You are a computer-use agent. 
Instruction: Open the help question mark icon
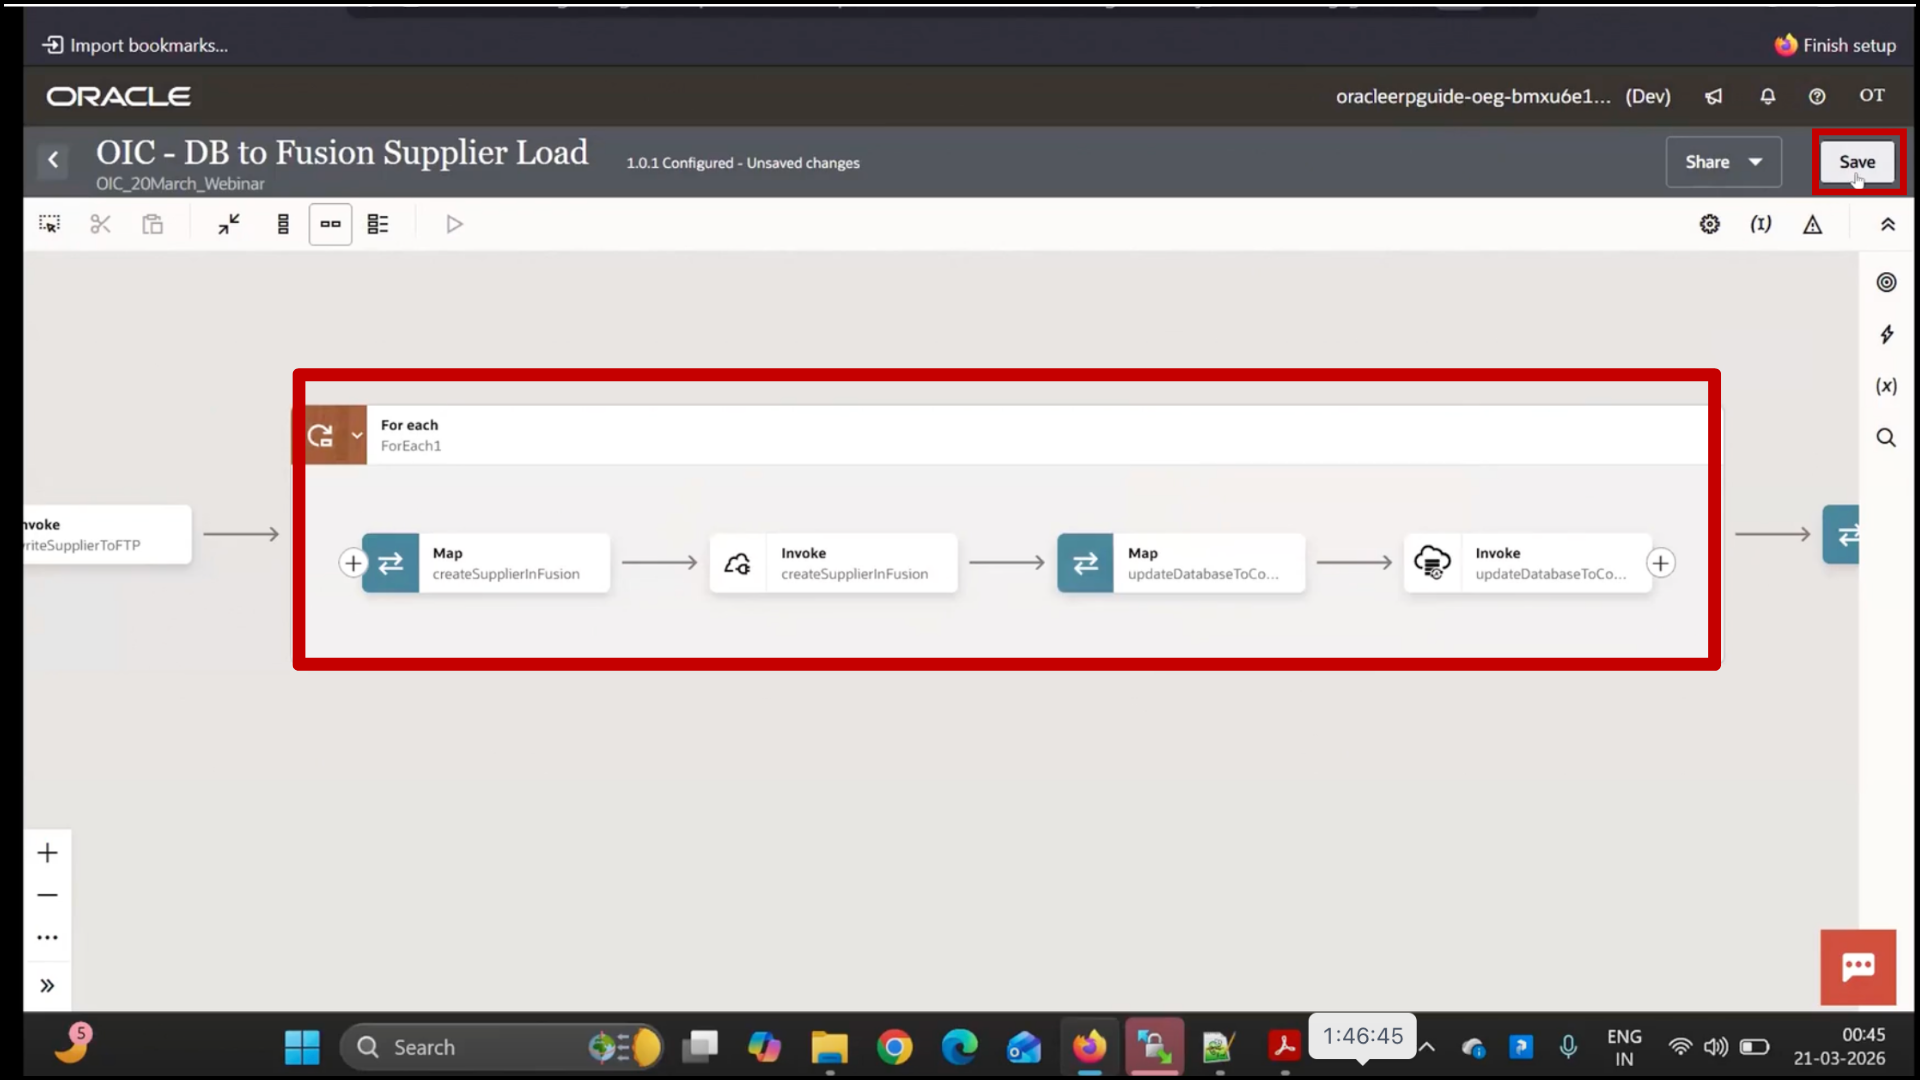point(1817,96)
